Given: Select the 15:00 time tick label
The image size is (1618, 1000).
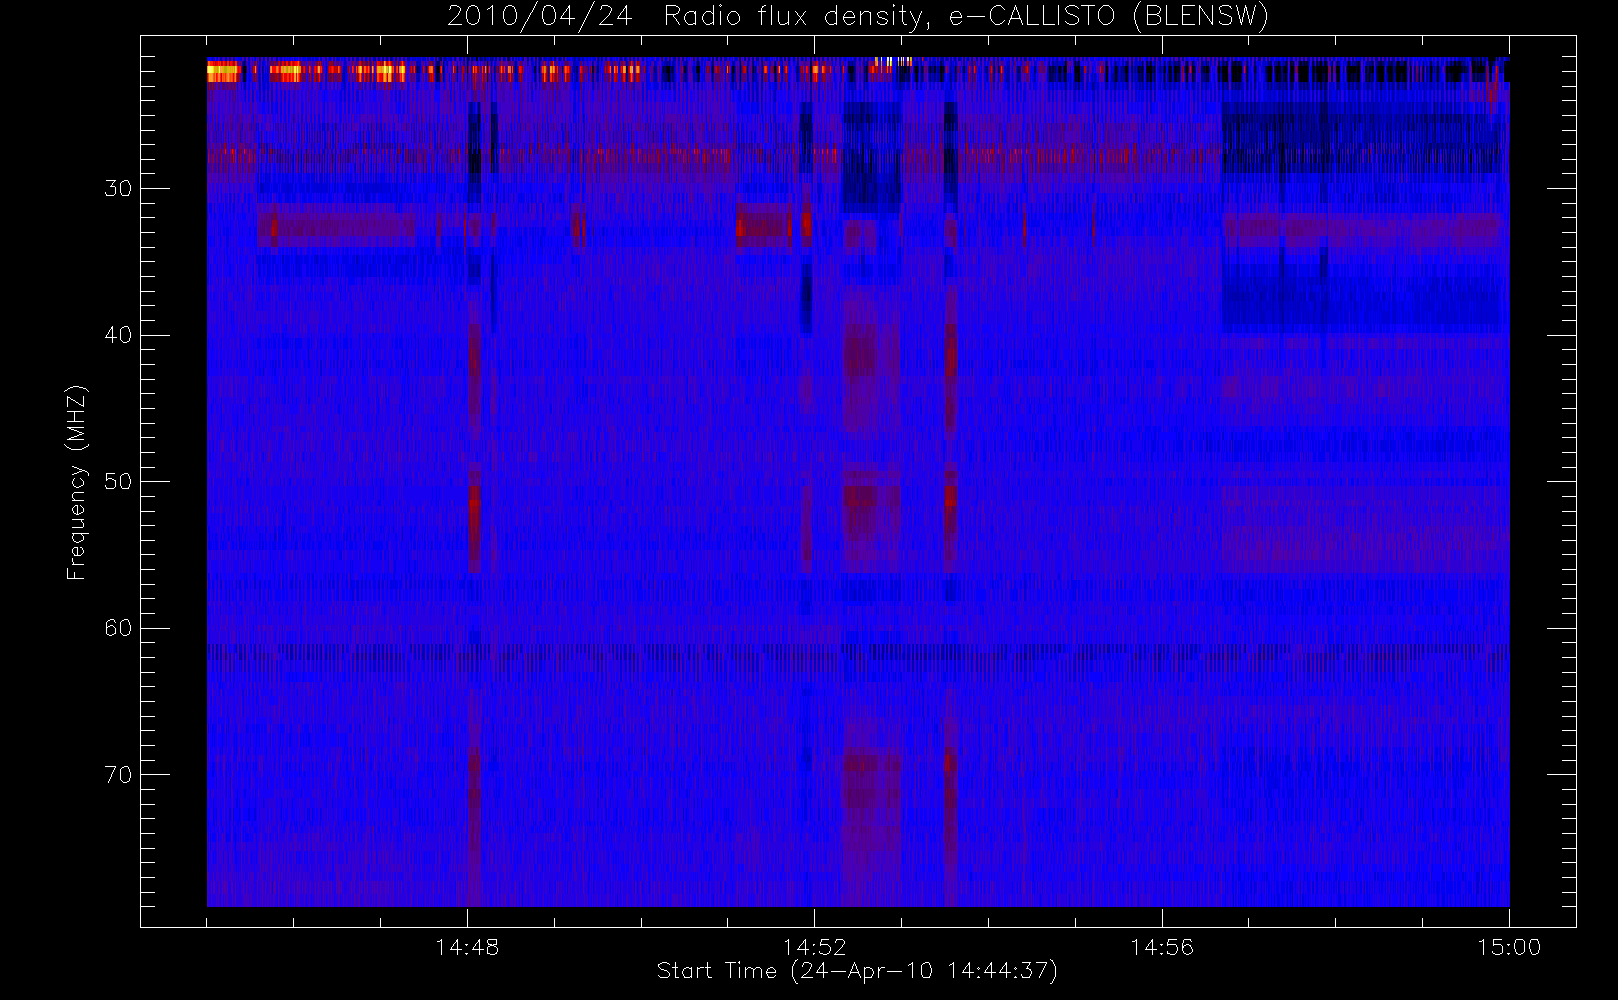Looking at the screenshot, I should tap(1509, 947).
